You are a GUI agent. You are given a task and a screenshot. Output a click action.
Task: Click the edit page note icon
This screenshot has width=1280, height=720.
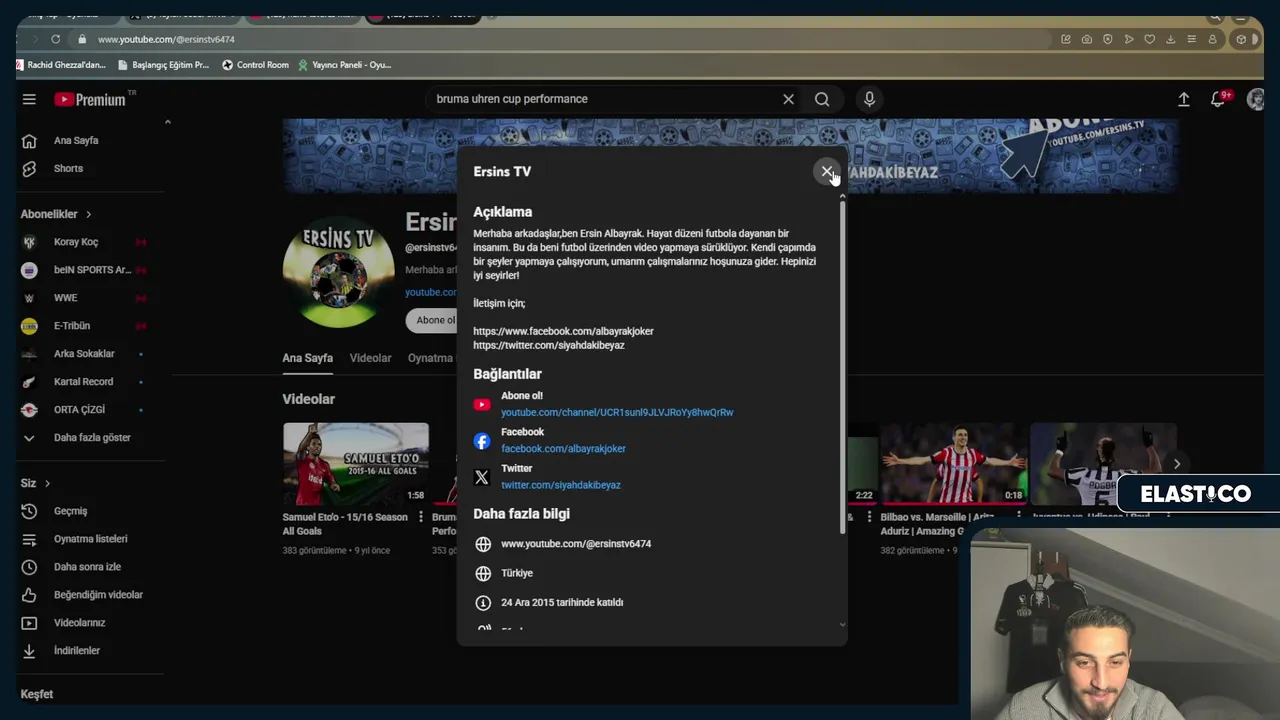pyautogui.click(x=1066, y=39)
